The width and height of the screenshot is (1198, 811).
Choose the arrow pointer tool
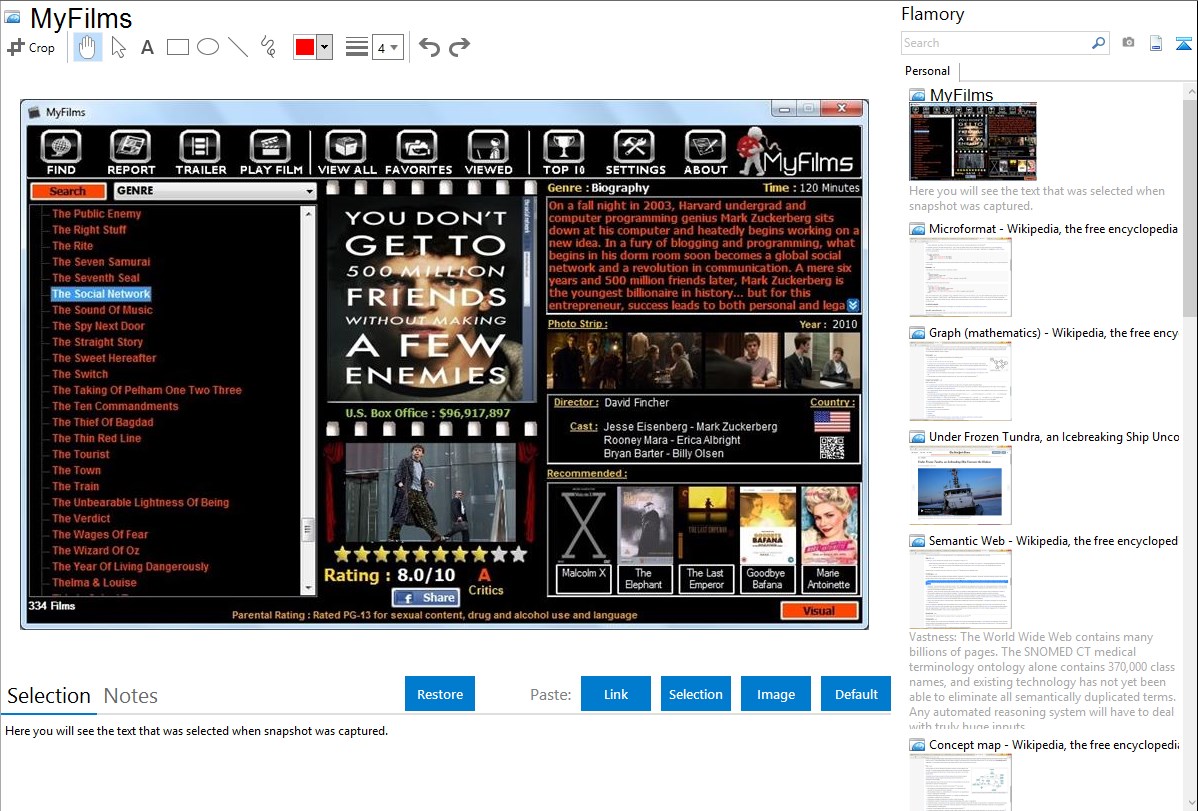(x=118, y=47)
